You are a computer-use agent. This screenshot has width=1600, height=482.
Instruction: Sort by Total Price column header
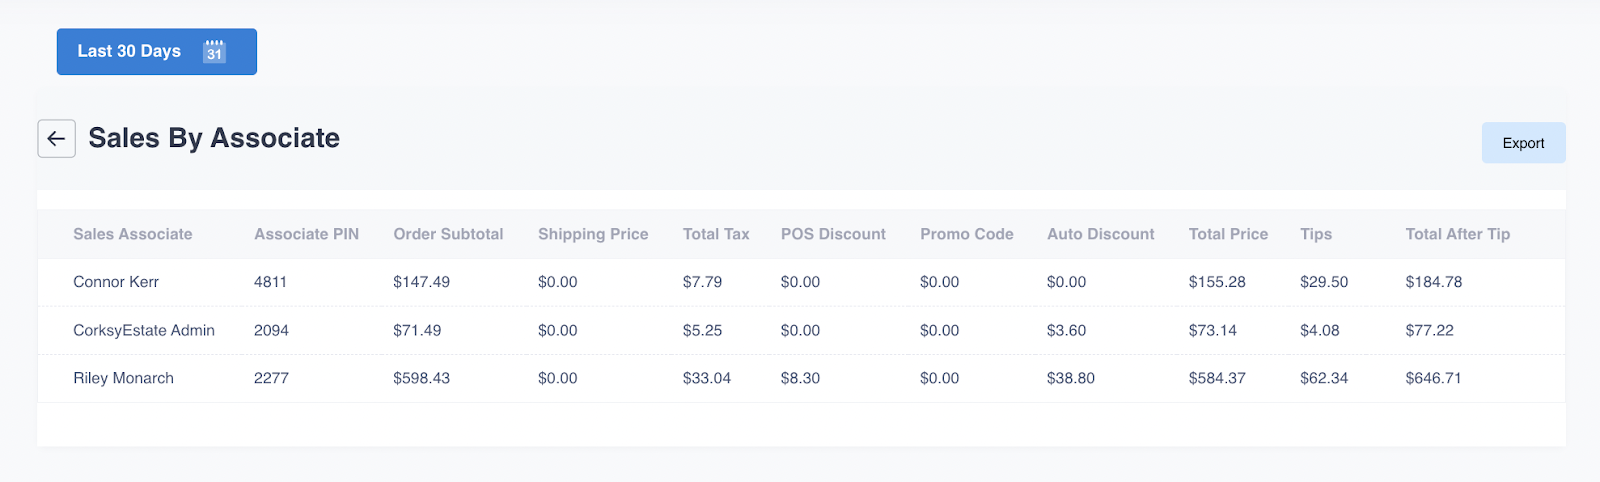(x=1228, y=234)
